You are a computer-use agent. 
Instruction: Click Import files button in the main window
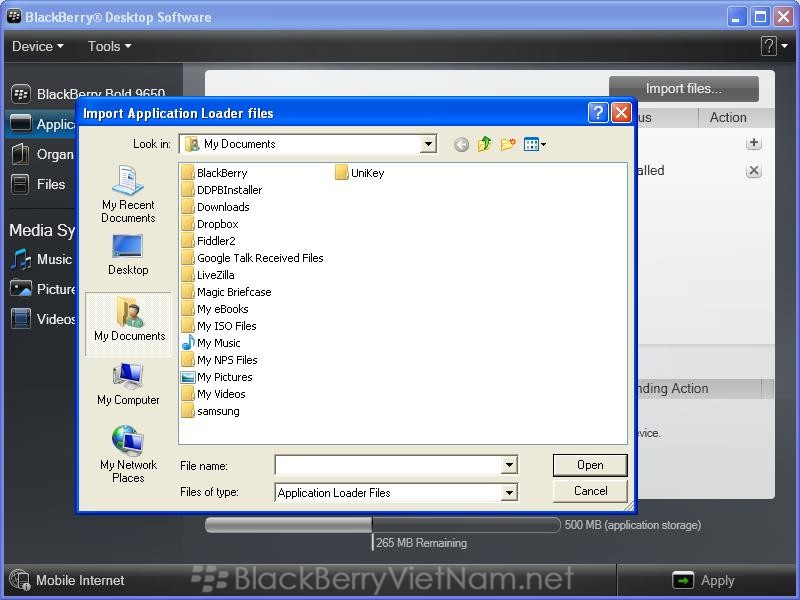[x=684, y=89]
